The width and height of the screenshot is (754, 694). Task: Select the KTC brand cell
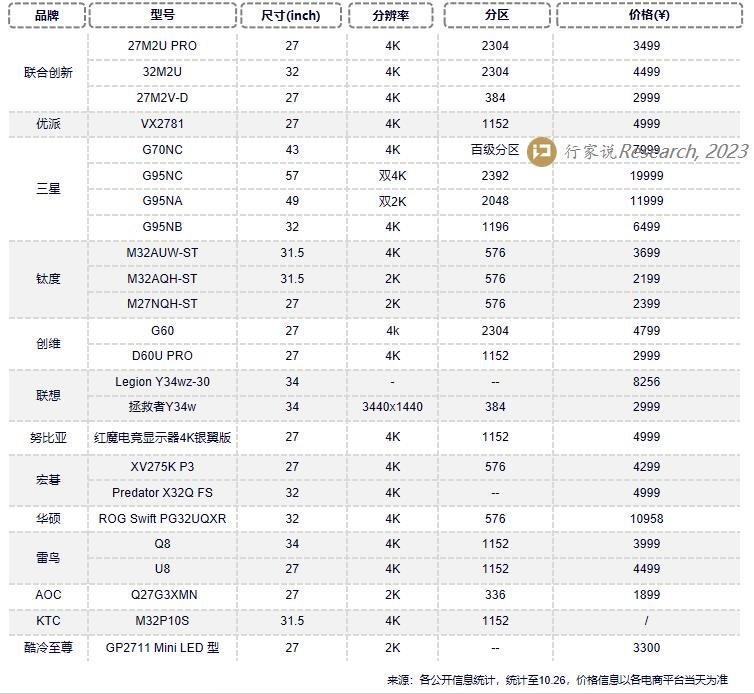tap(48, 621)
